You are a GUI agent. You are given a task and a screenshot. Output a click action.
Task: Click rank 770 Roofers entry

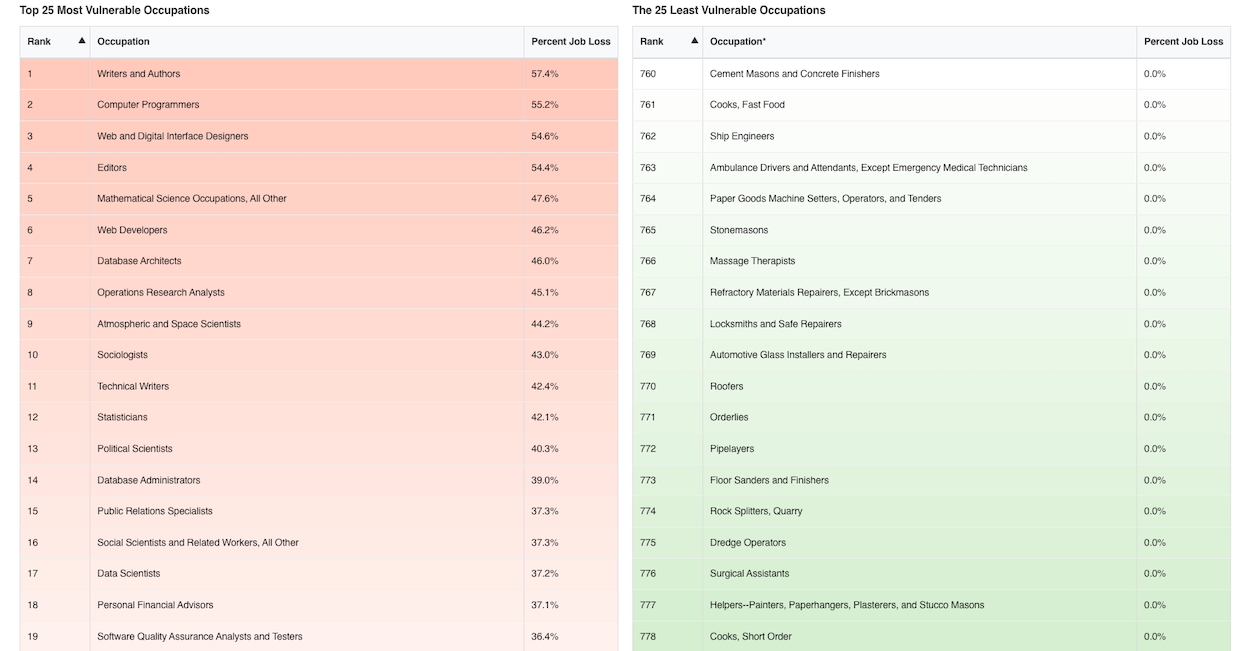[726, 386]
